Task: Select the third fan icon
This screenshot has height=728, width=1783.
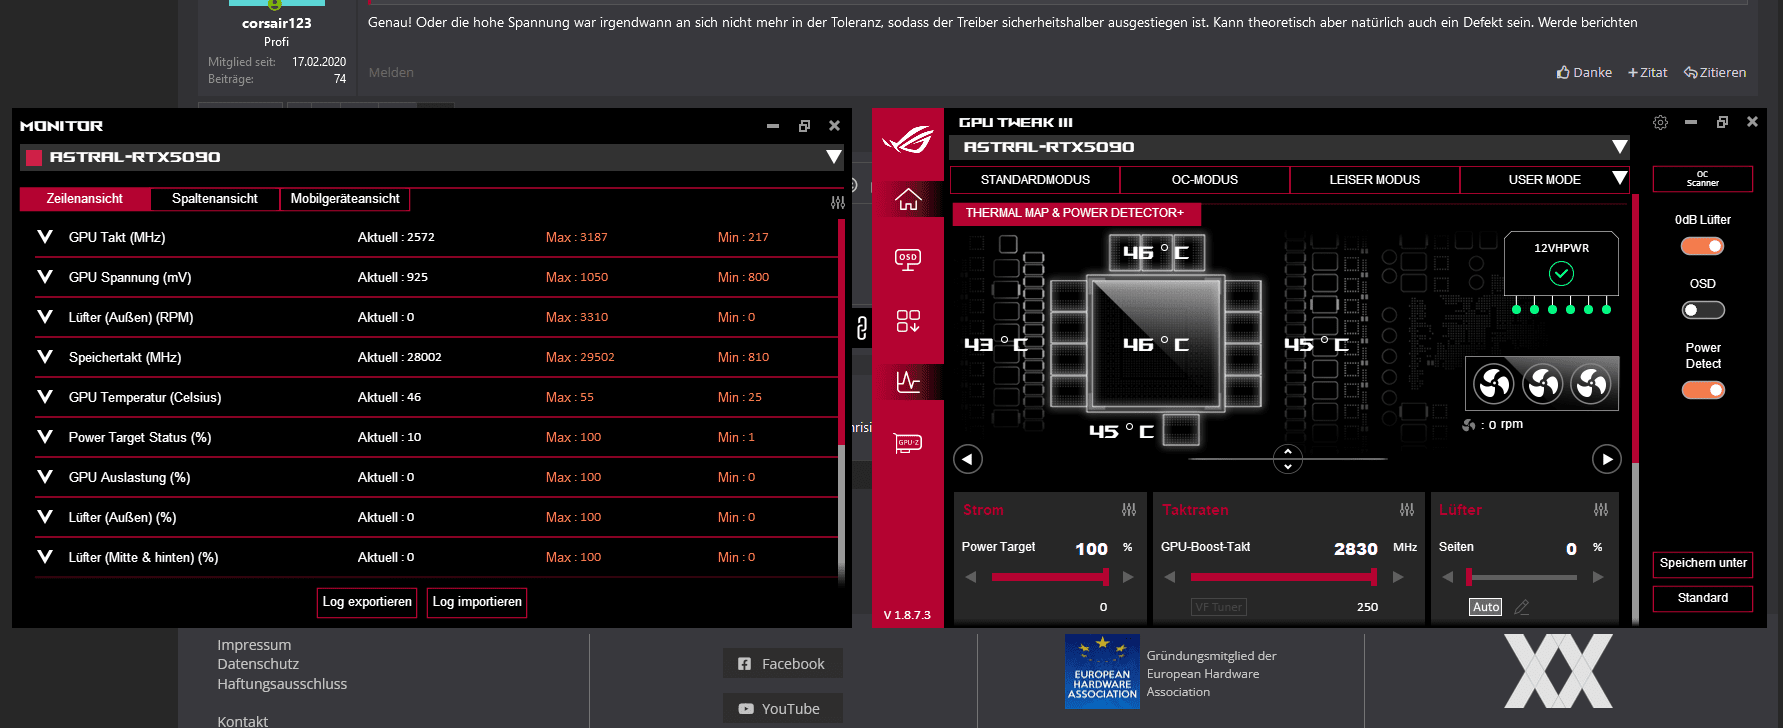Action: click(x=1591, y=383)
